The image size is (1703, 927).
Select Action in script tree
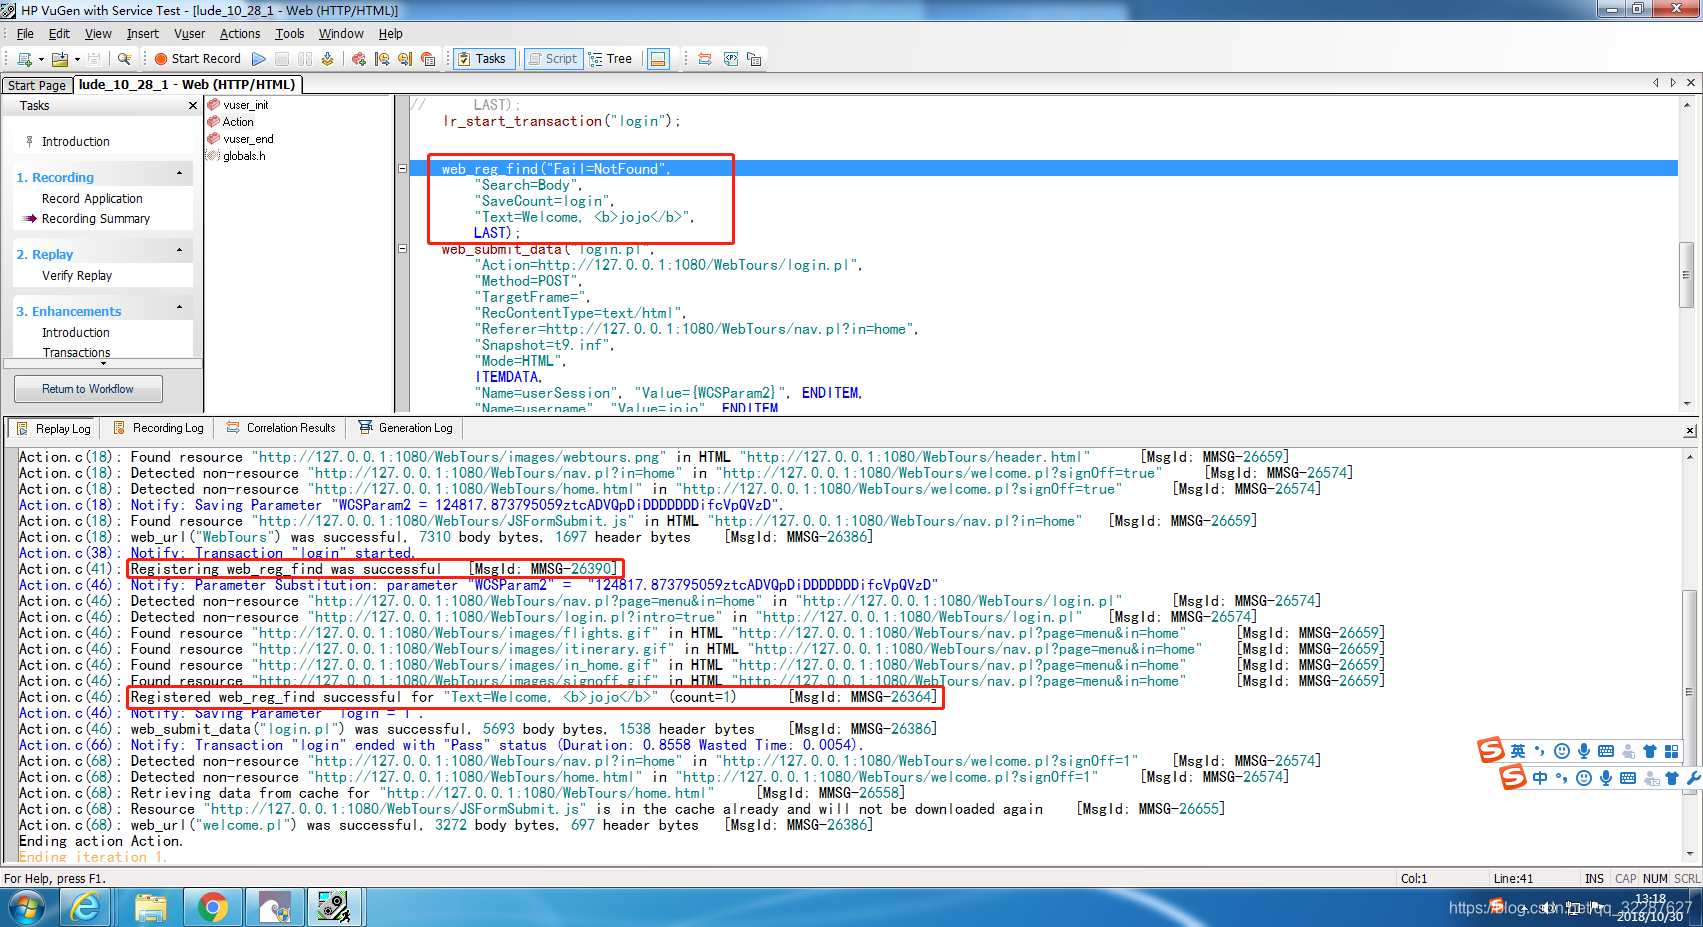coord(238,122)
